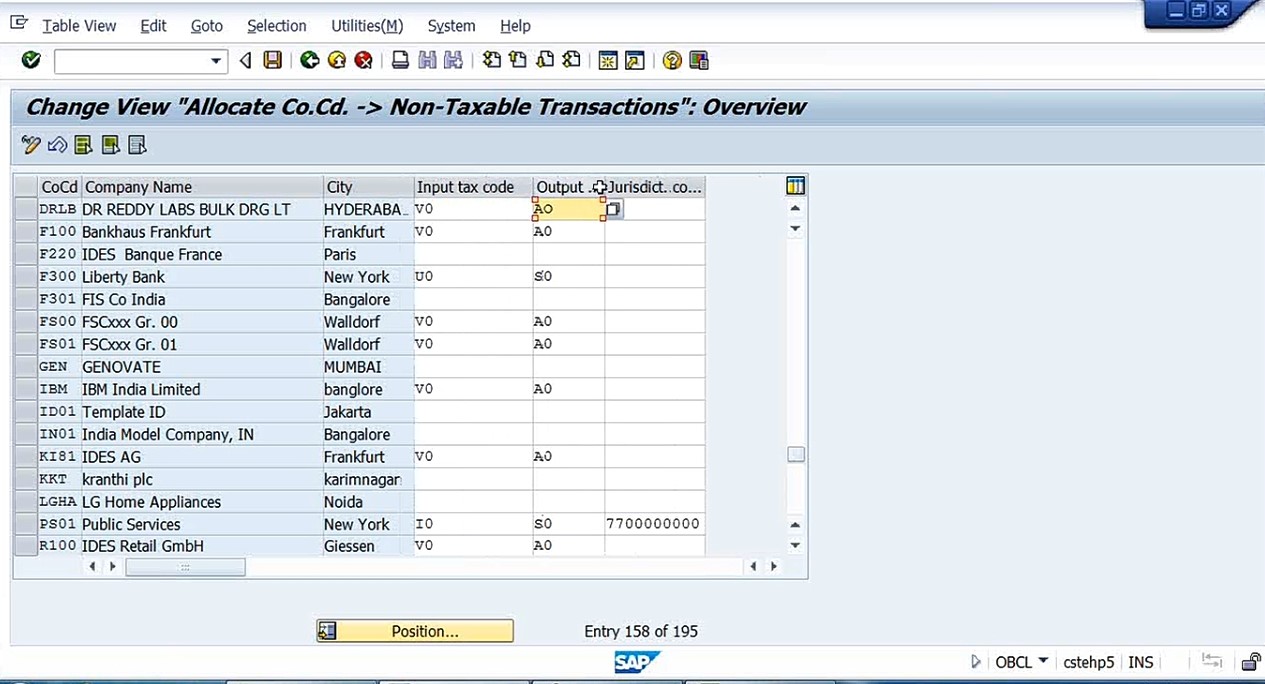The image size is (1265, 684).
Task: Click the city cell "Jakarta"
Action: pos(347,411)
